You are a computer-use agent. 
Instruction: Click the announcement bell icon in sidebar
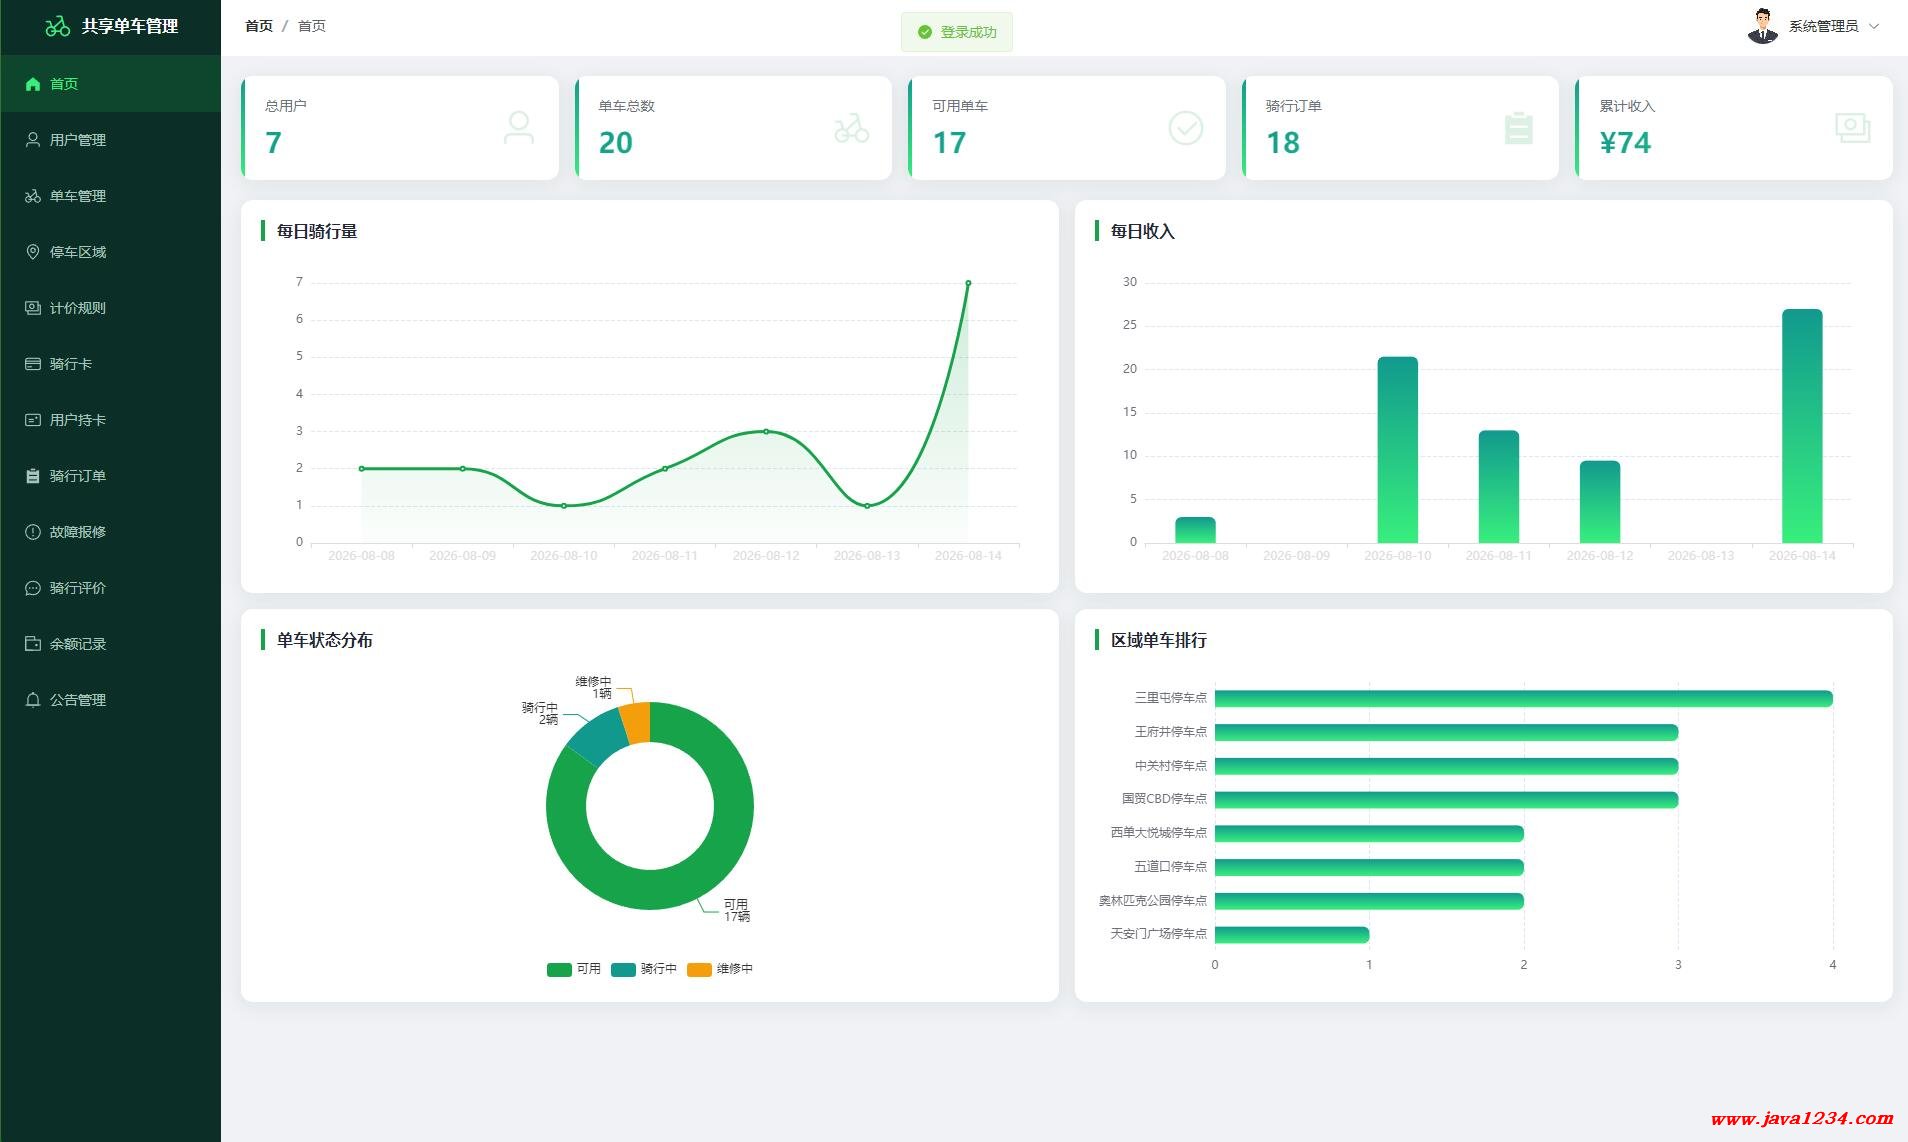(x=33, y=700)
